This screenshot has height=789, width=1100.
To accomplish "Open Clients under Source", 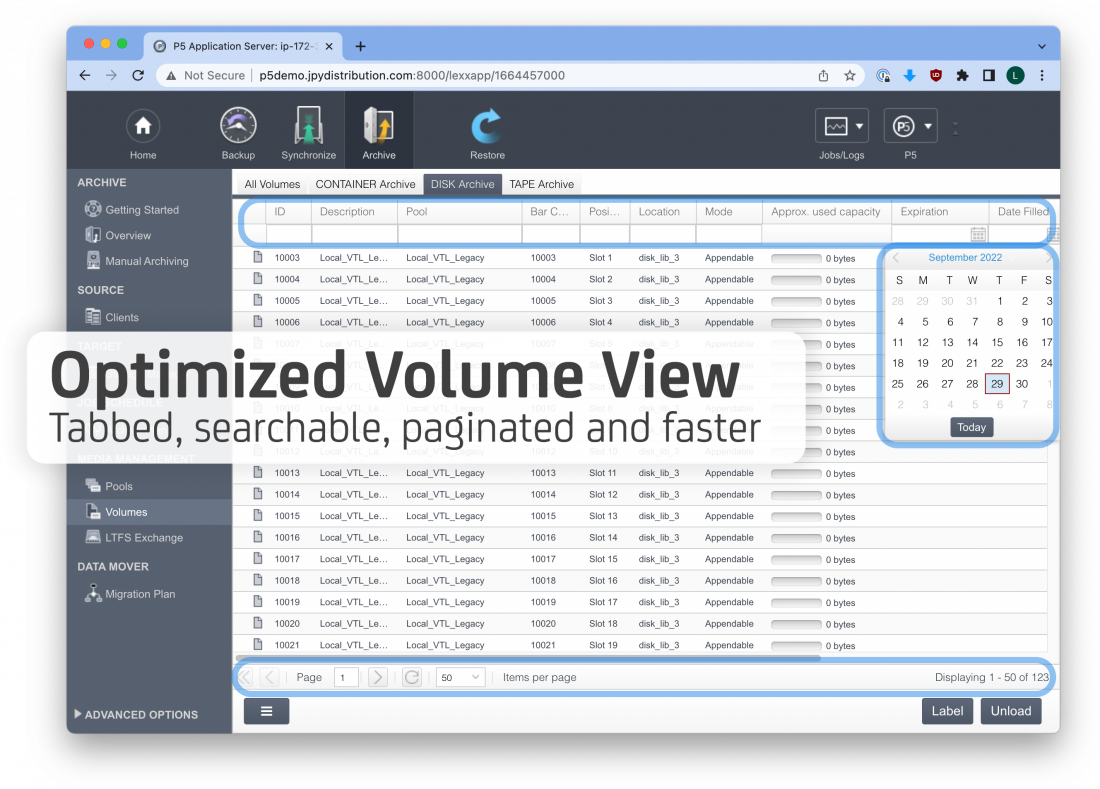I will (112, 317).
